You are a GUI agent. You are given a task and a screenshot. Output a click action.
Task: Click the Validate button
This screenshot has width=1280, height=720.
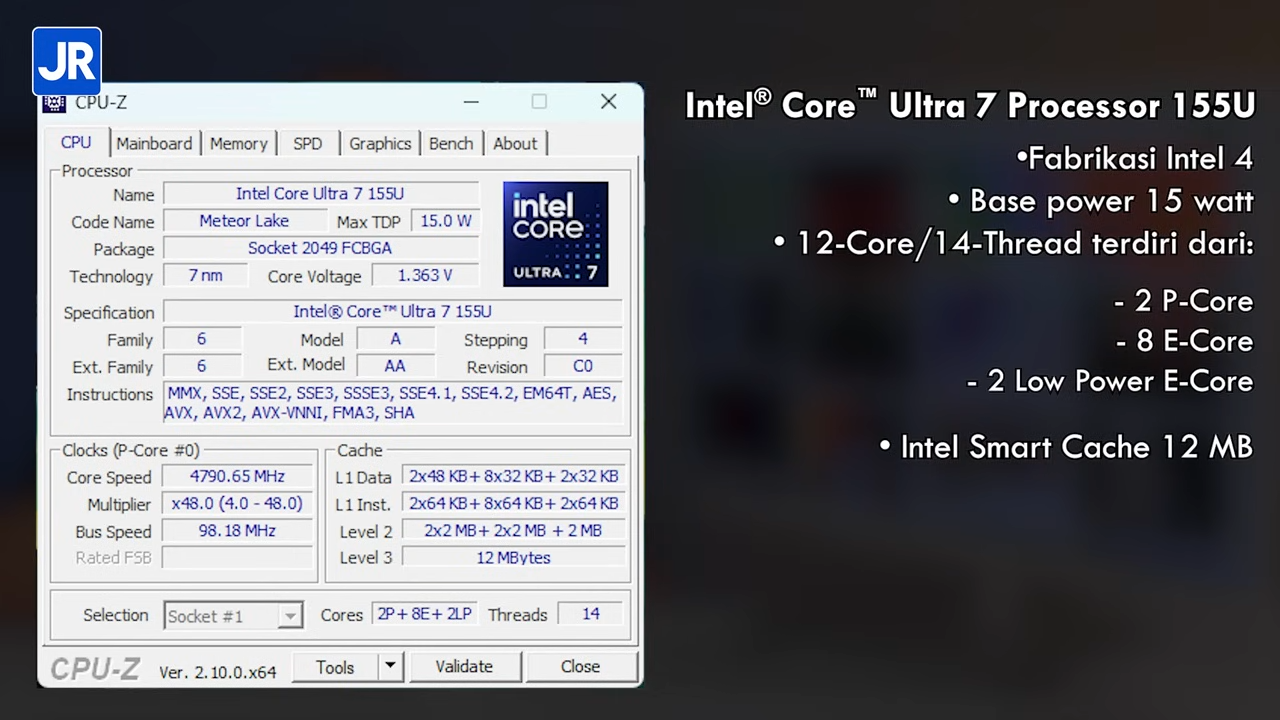pos(464,666)
